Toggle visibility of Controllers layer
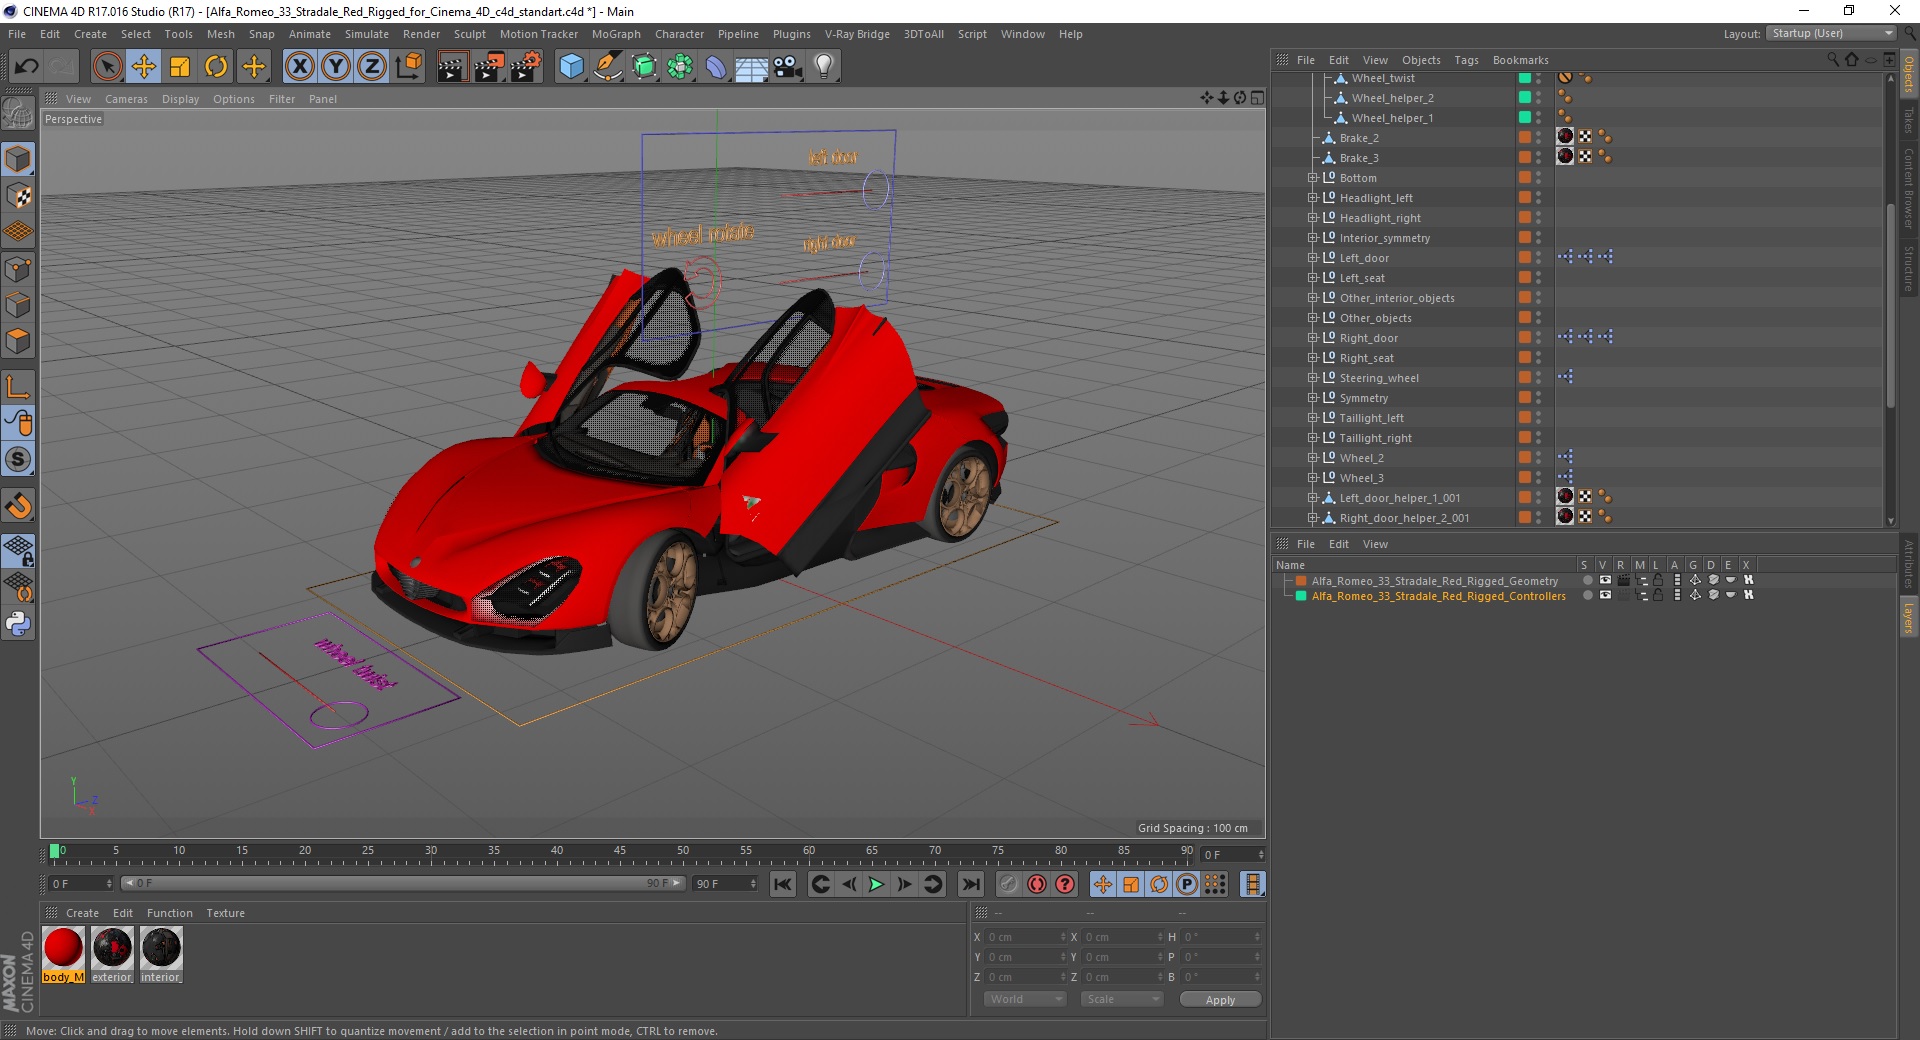1920x1040 pixels. pos(1605,595)
